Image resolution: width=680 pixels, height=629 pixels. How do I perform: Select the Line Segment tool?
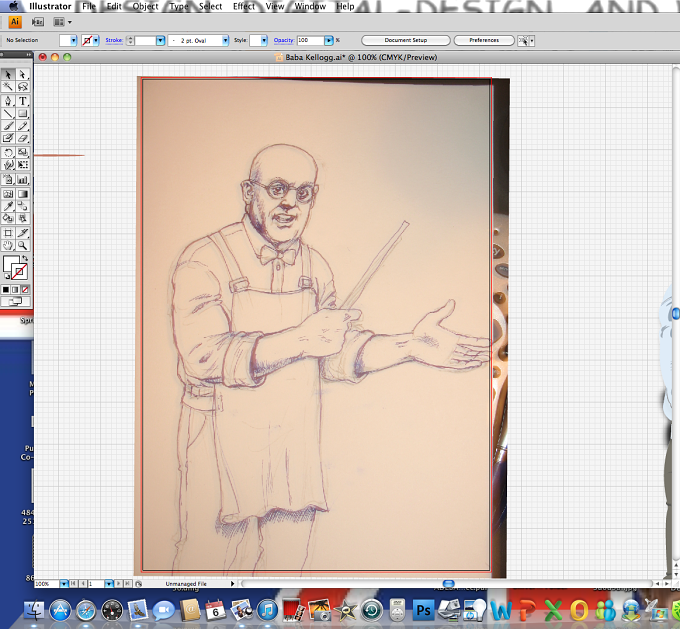pyautogui.click(x=8, y=114)
